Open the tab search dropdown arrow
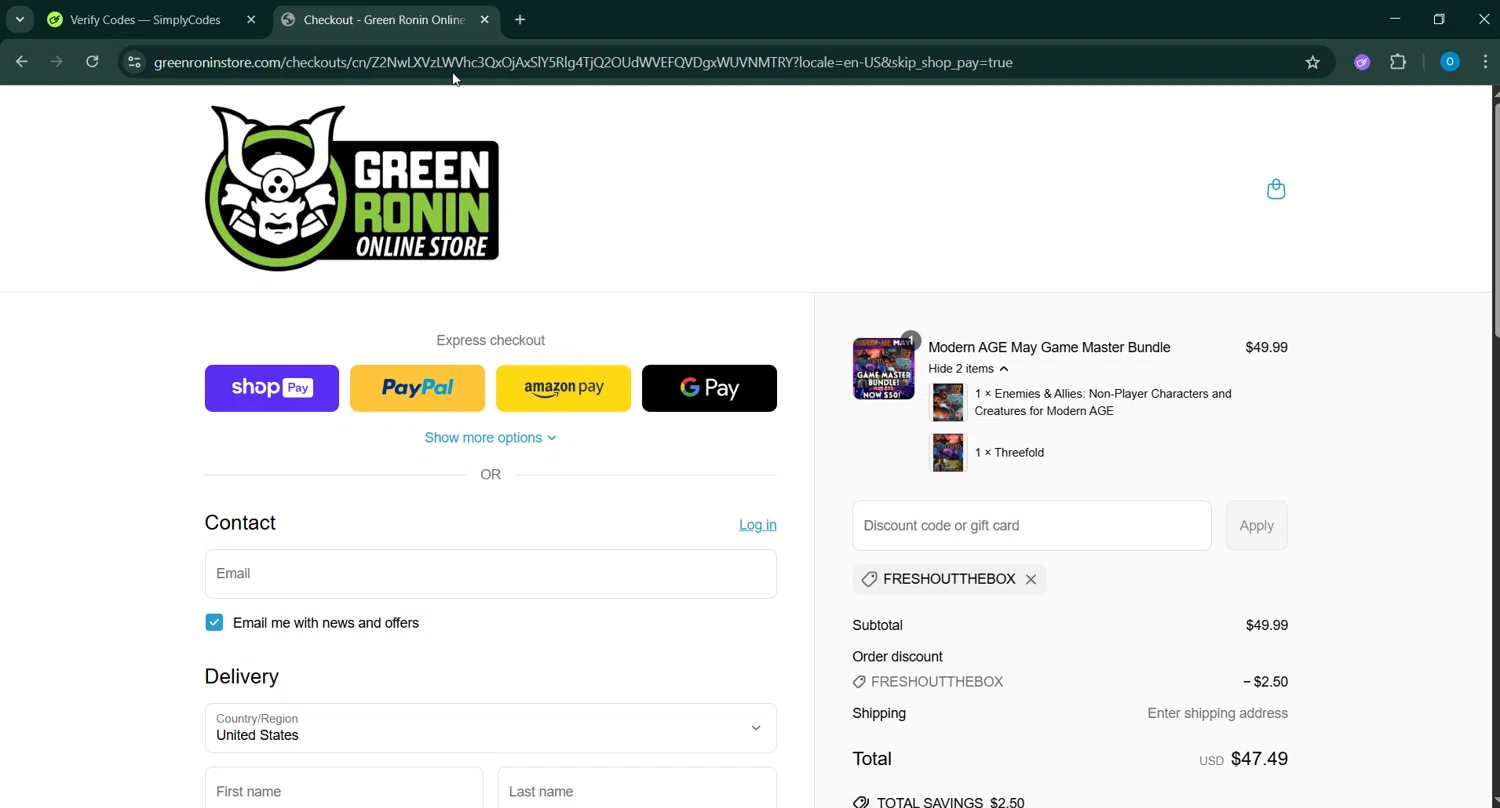1500x808 pixels. click(19, 19)
